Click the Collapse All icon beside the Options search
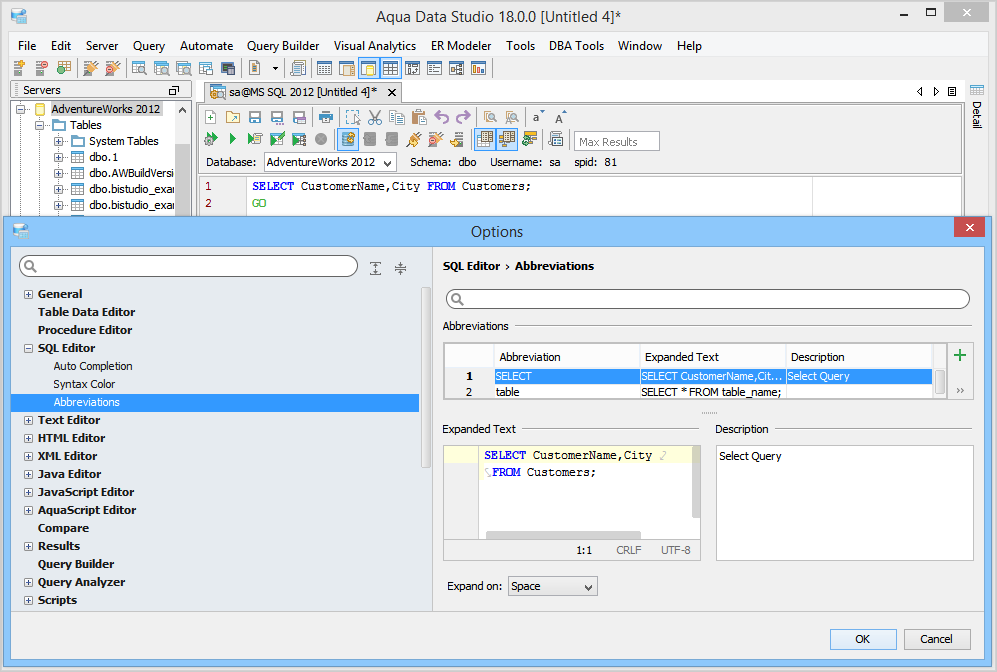The image size is (997, 672). pyautogui.click(x=401, y=268)
